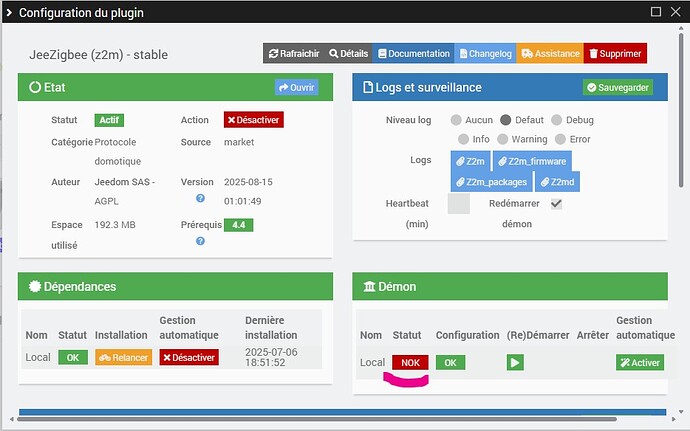The image size is (690, 431).
Task: Open the Documentation page
Action: pyautogui.click(x=413, y=53)
